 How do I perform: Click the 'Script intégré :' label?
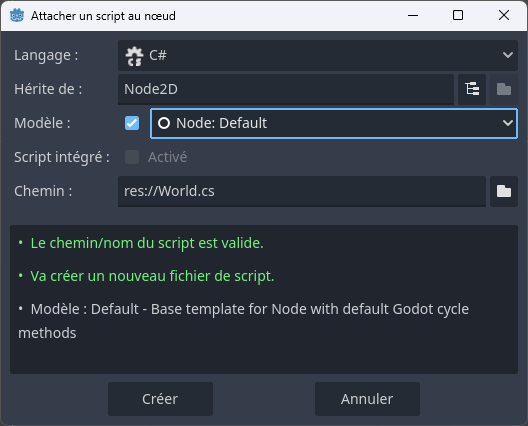click(x=62, y=157)
